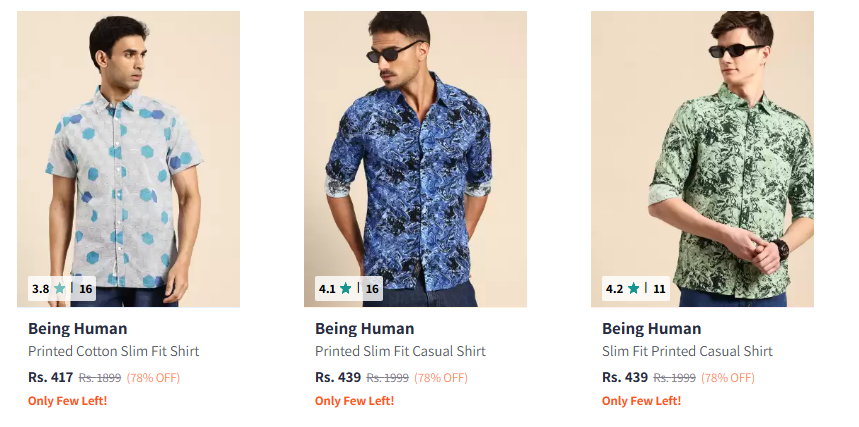This screenshot has width=859, height=427.
Task: Click the 11 ratings count on green shirt
Action: [x=659, y=289]
